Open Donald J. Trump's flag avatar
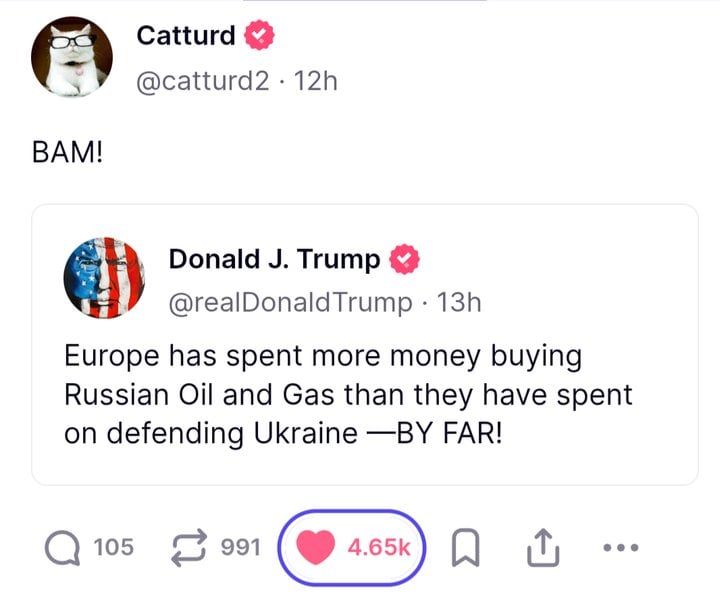The height and width of the screenshot is (599, 720). click(101, 278)
